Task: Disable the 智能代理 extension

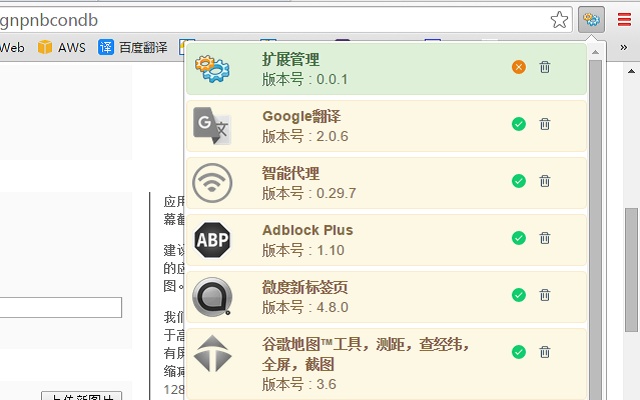Action: pos(519,181)
